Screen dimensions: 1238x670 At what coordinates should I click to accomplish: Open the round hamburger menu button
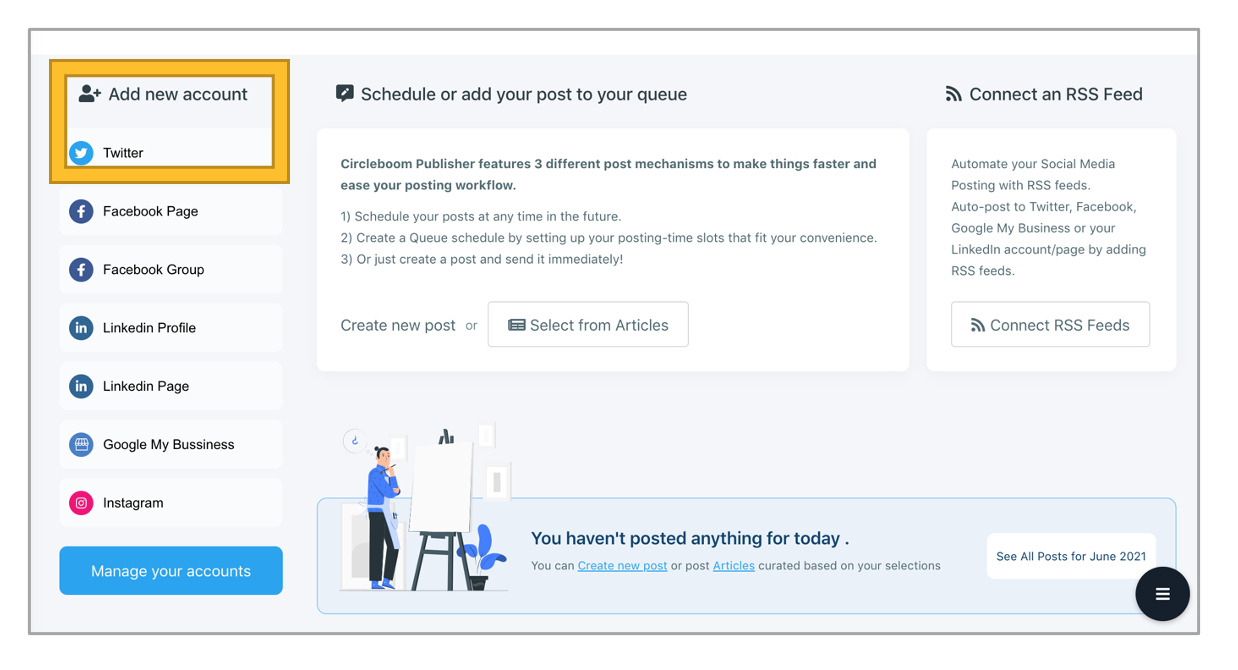1162,594
